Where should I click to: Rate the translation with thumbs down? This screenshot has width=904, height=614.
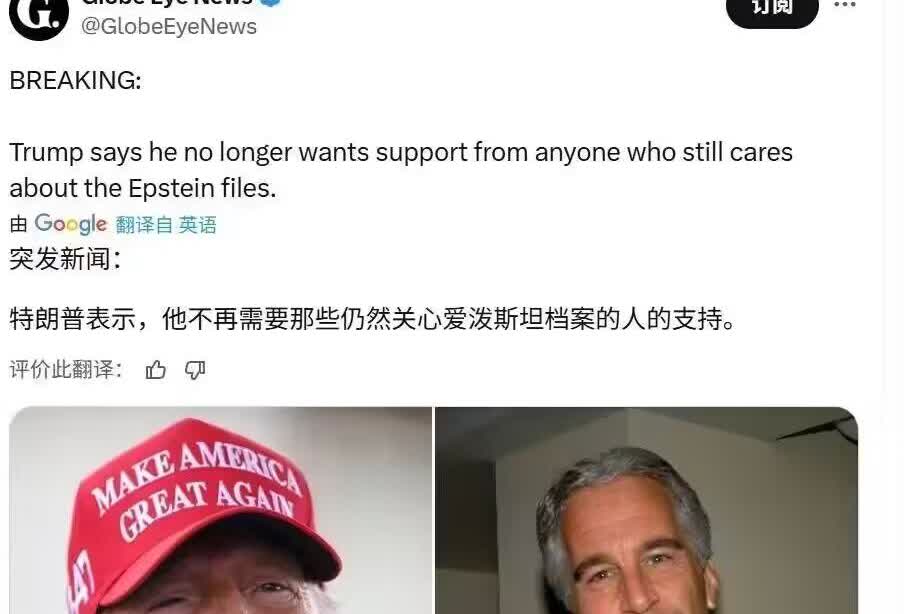(x=195, y=370)
